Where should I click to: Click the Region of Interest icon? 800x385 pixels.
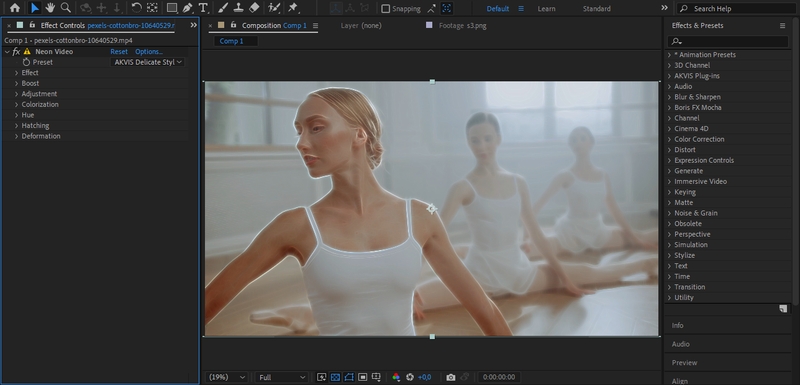click(363, 377)
